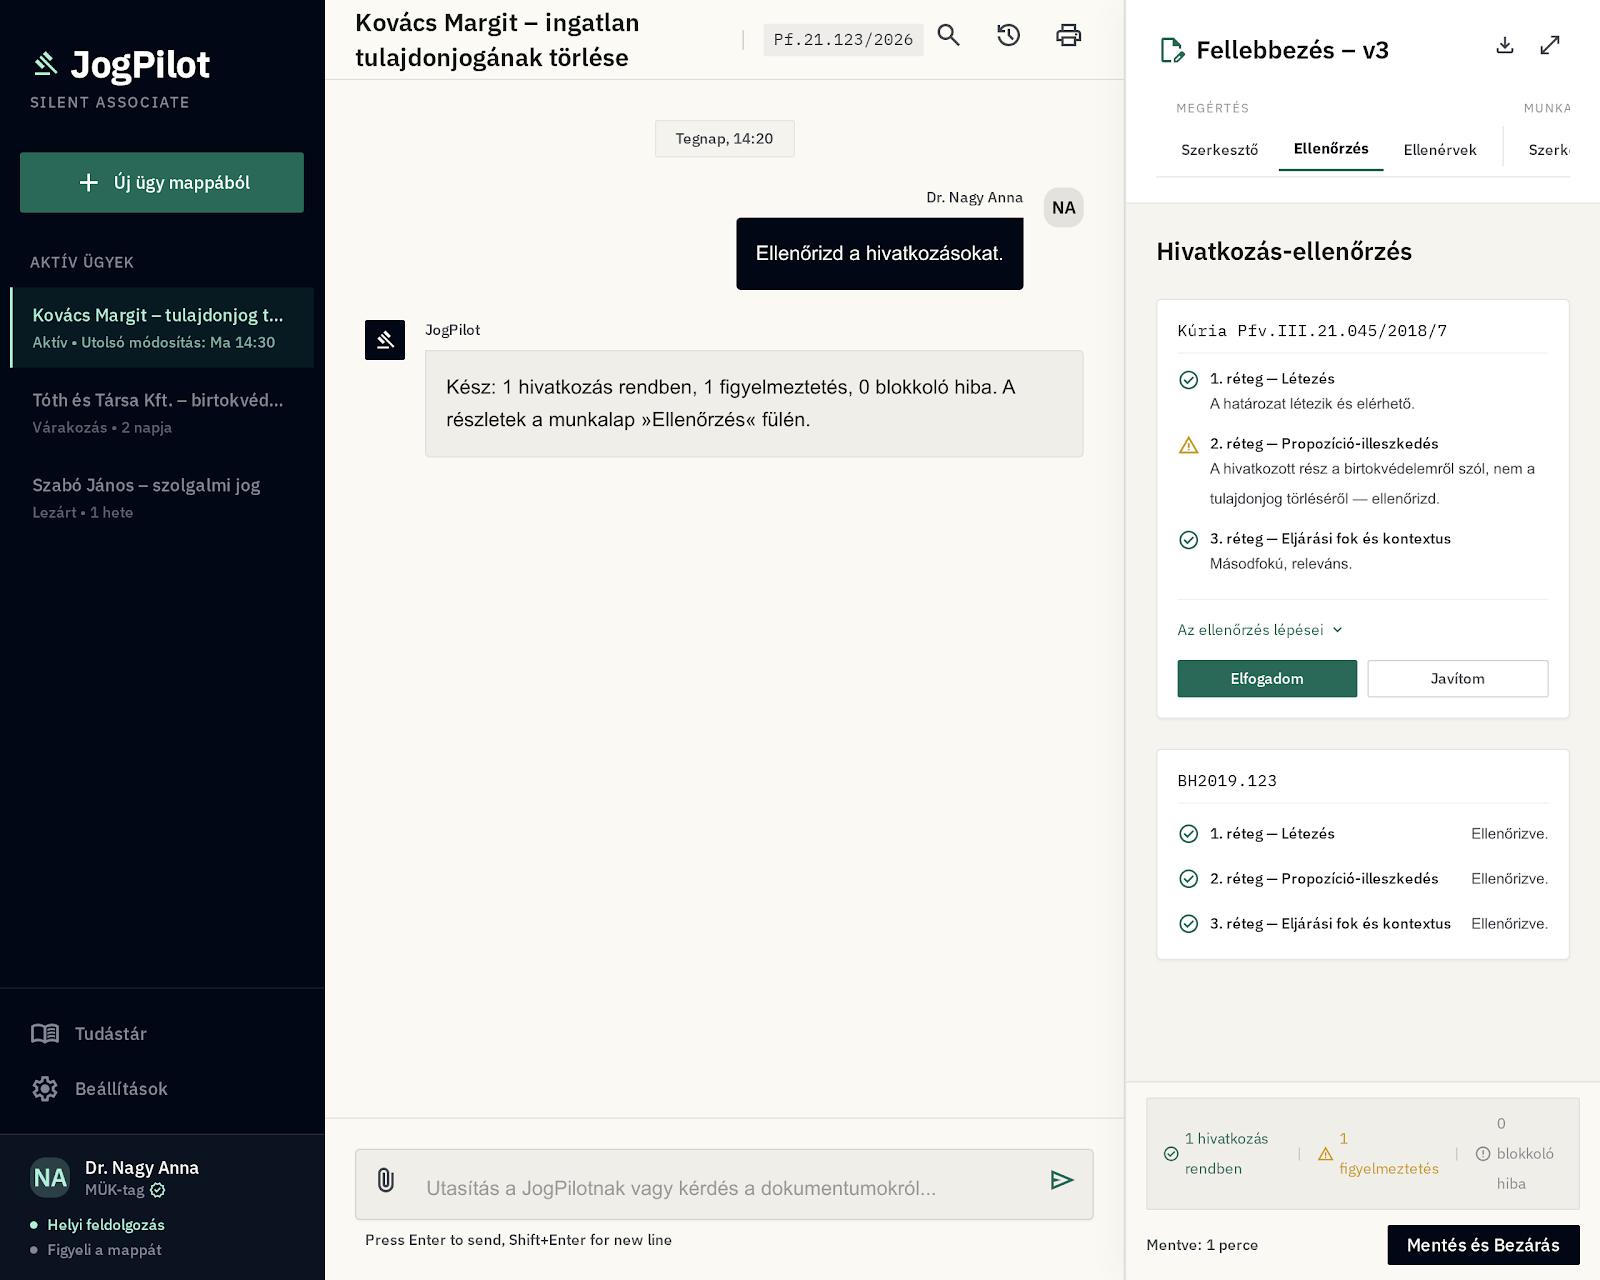This screenshot has width=1600, height=1280.
Task: Open the Ellenérvek tab
Action: [x=1440, y=150]
